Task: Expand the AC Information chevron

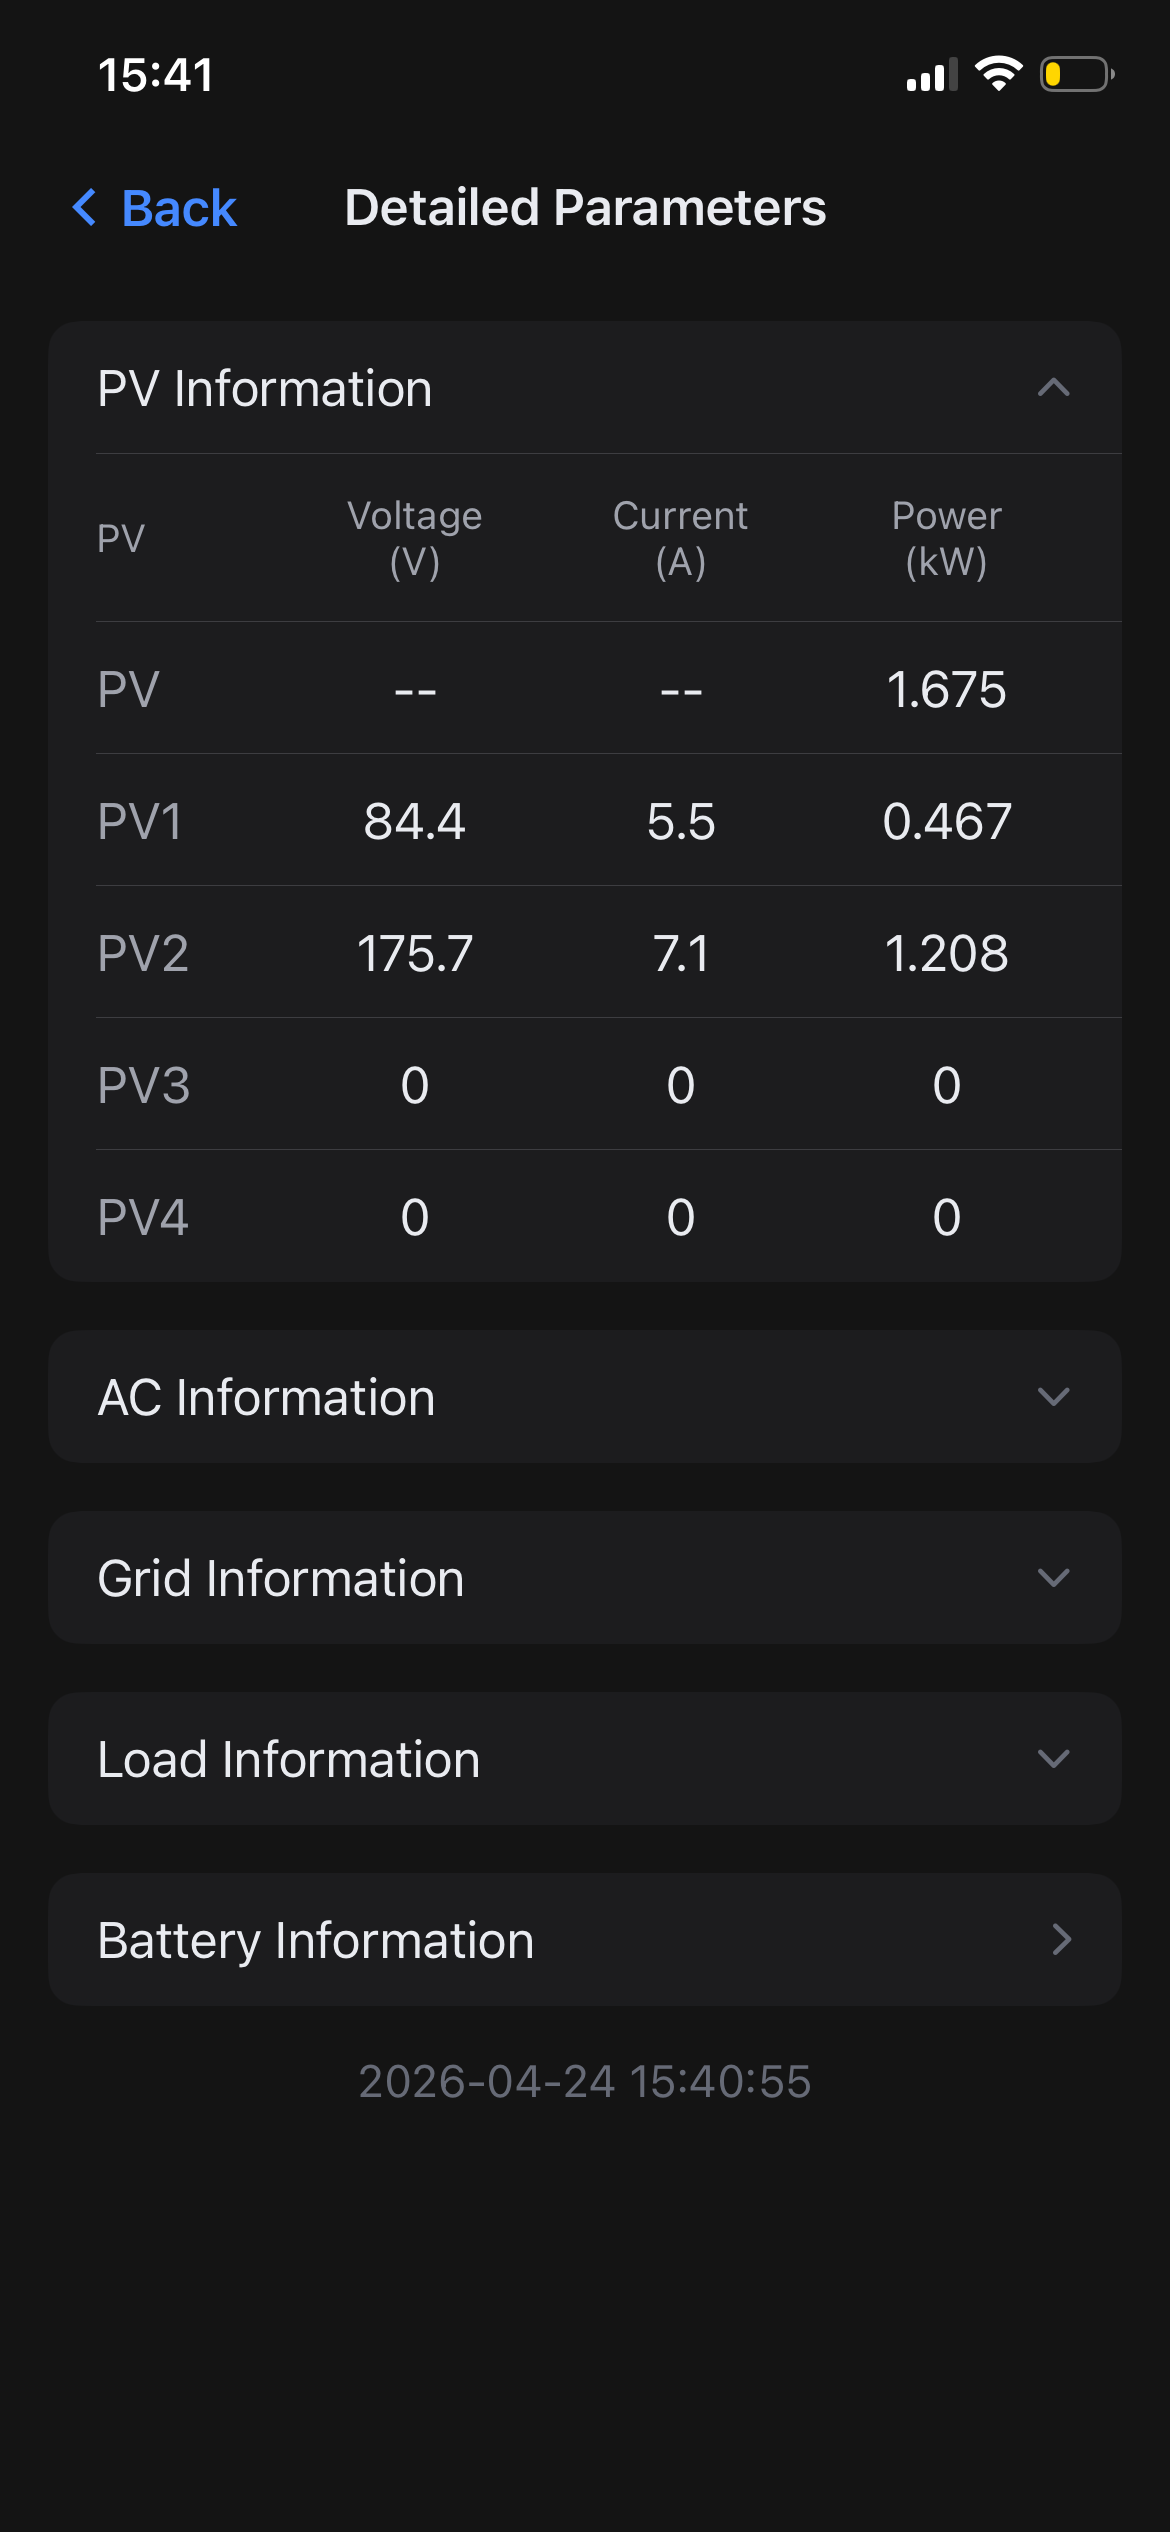Action: click(x=1054, y=1397)
